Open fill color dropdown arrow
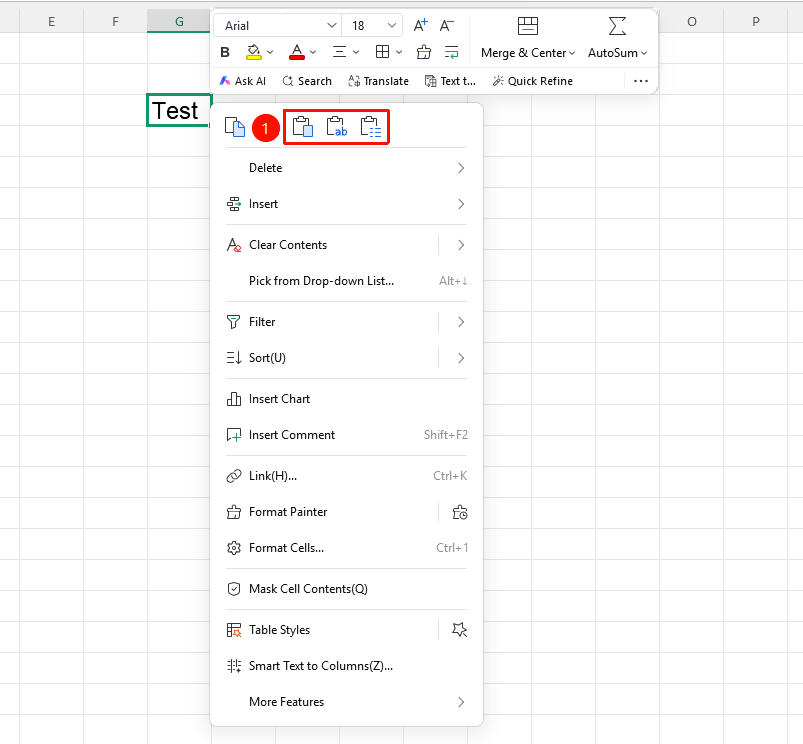 [x=270, y=52]
